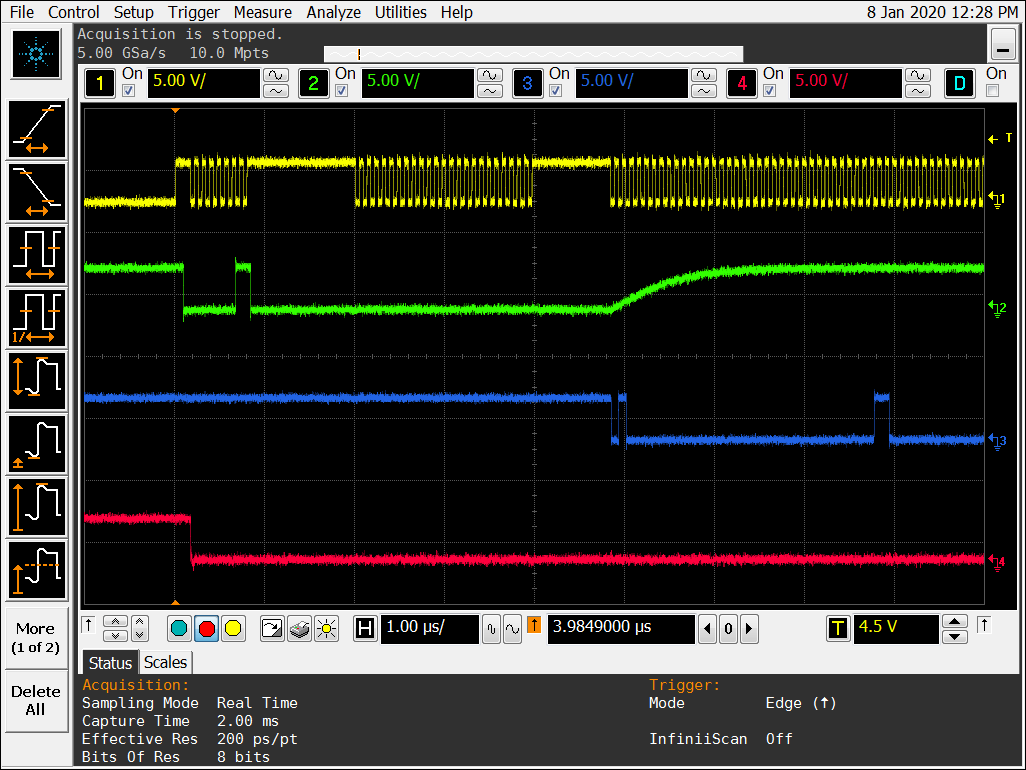This screenshot has width=1026, height=770.
Task: Click the orange delay reference arrow icon
Action: click(x=534, y=625)
